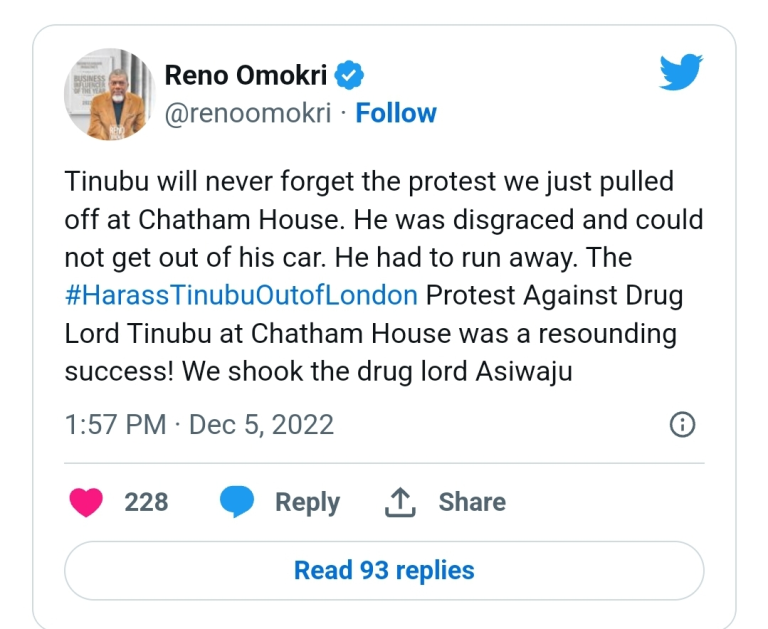Like the tweet with the heart icon

(87, 502)
